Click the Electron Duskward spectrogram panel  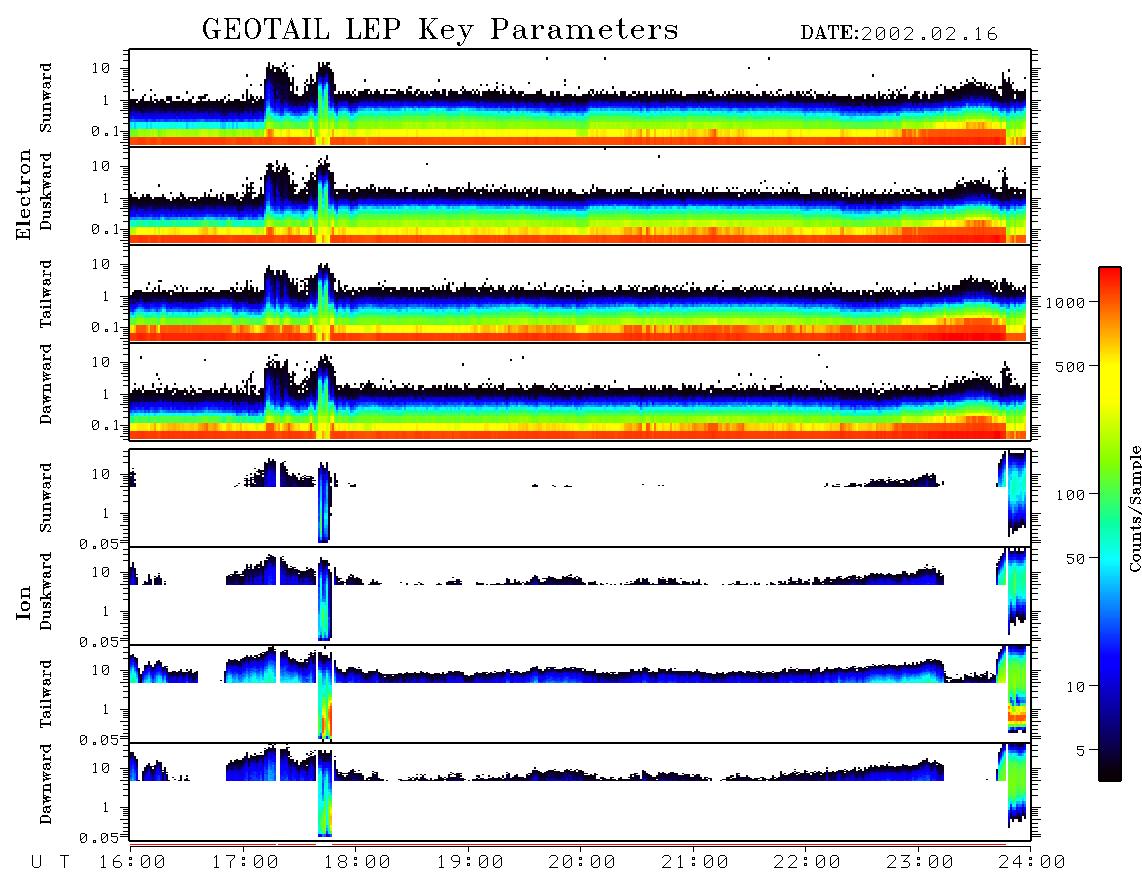click(580, 195)
